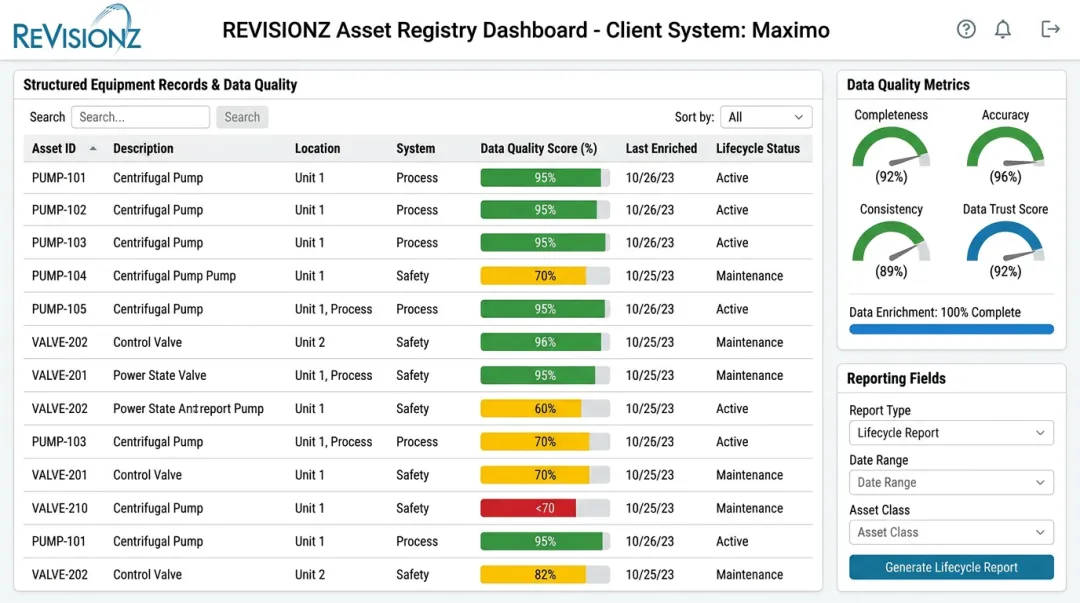The height and width of the screenshot is (603, 1080).
Task: Open the Asset Class dropdown
Action: coord(951,532)
